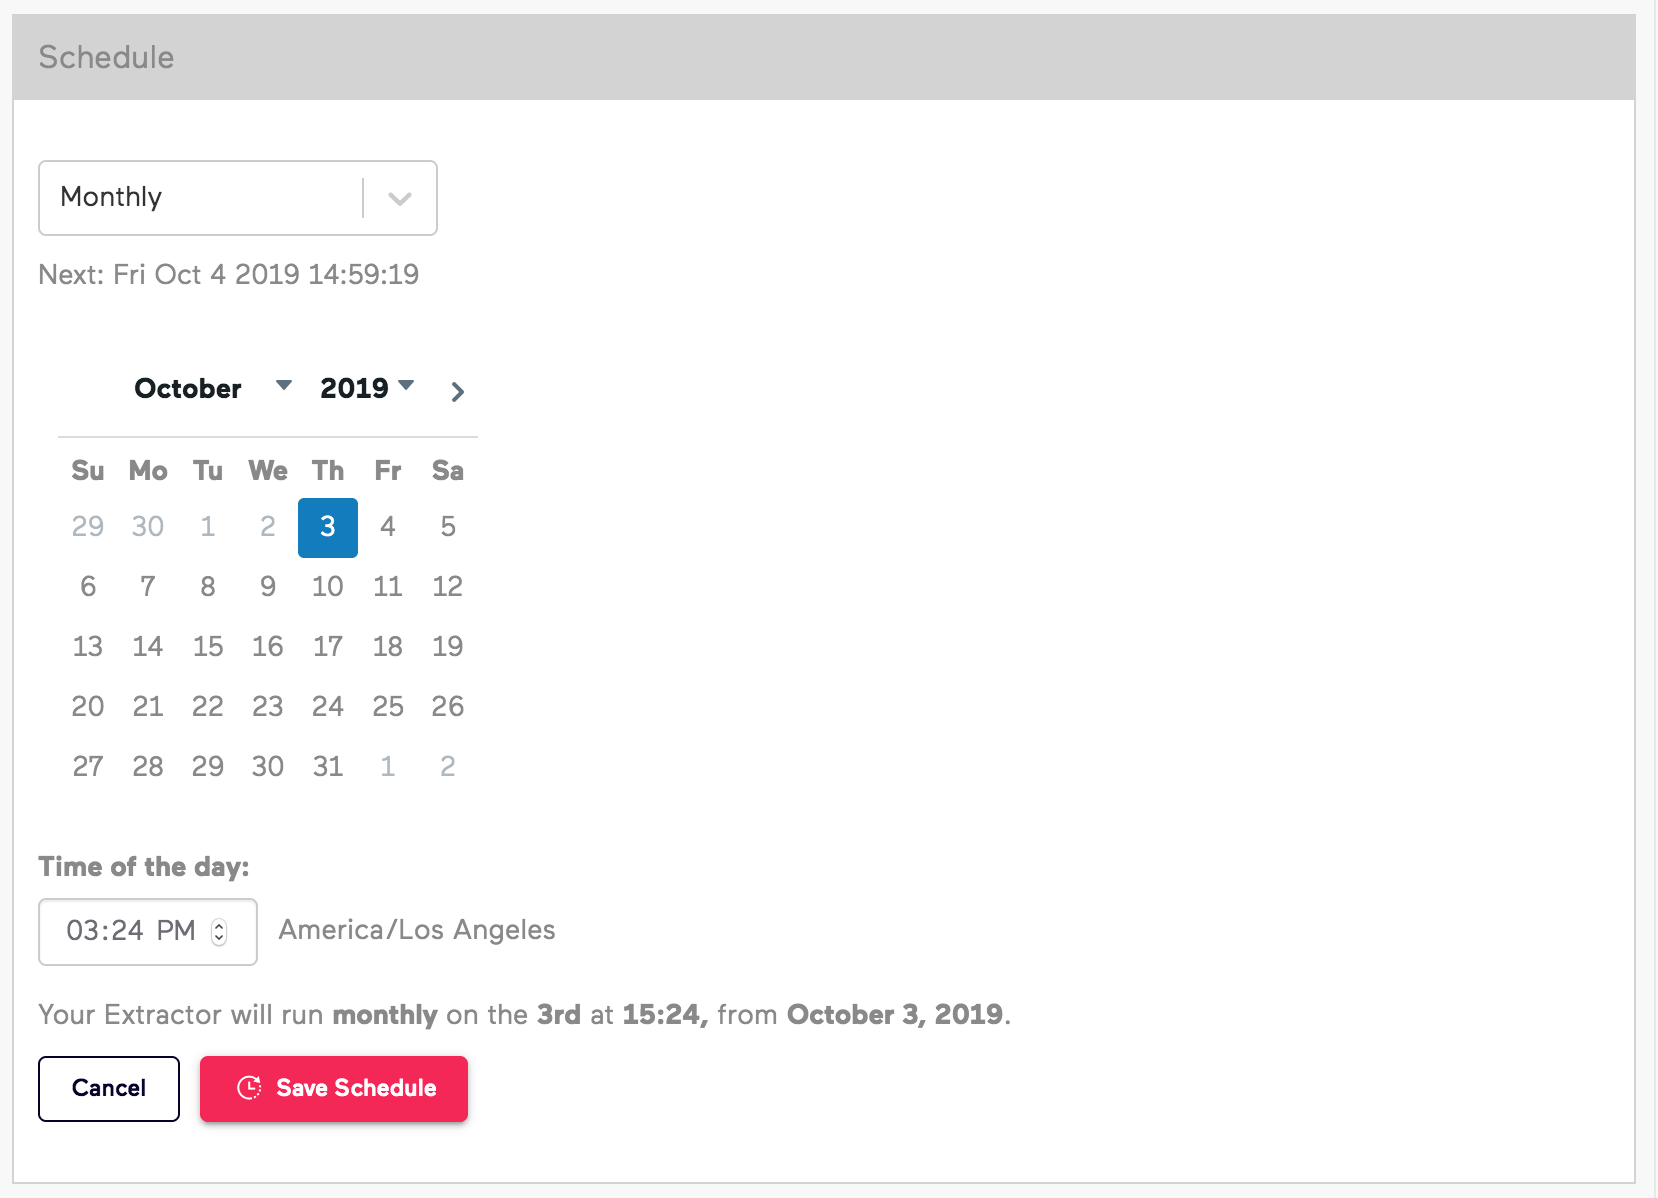Click the America/Los Angeles timezone label
This screenshot has height=1198, width=1658.
416,930
